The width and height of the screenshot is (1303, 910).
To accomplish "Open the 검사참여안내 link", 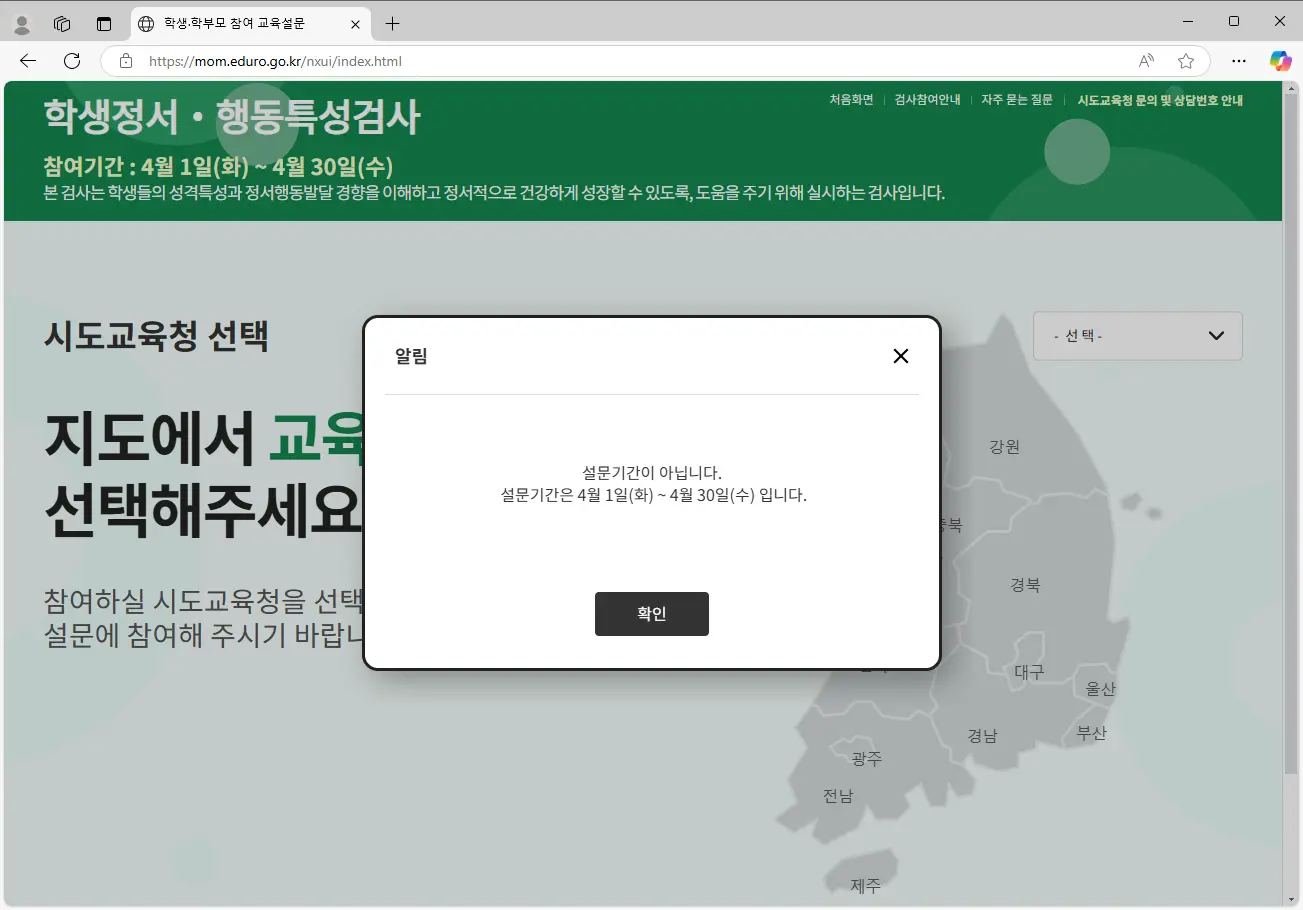I will 927,100.
